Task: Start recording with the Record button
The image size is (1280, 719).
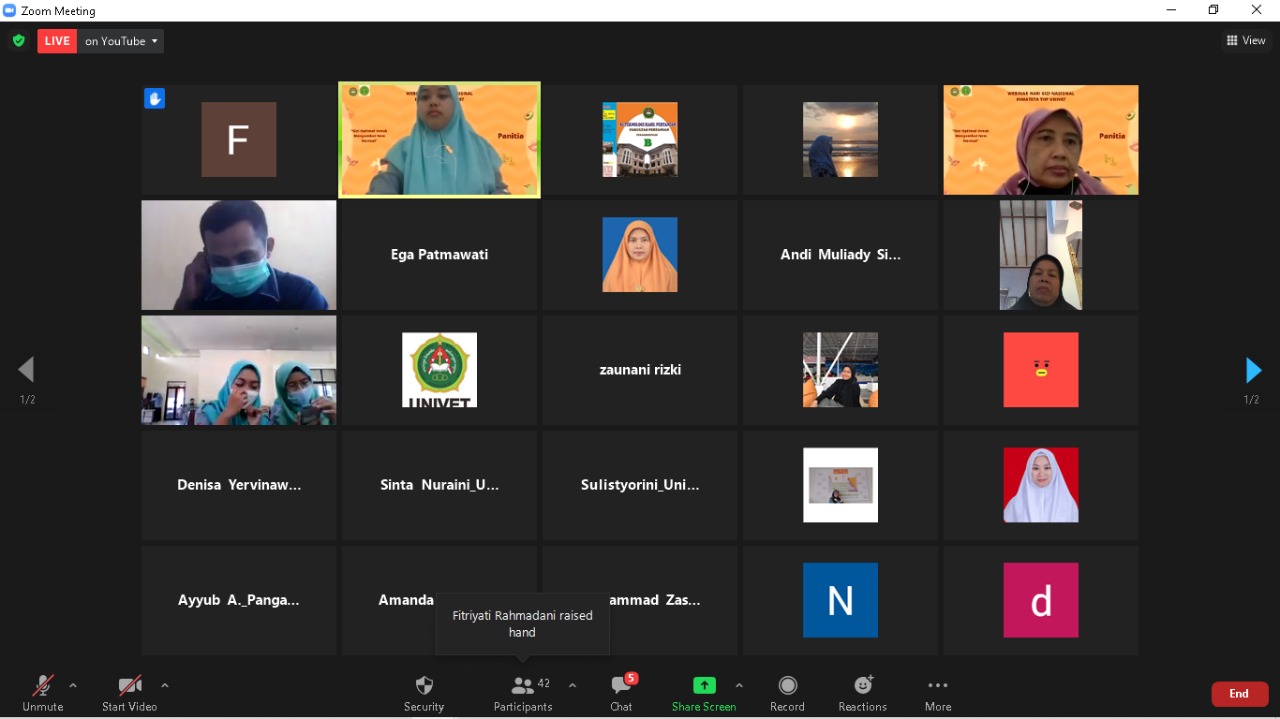Action: (x=787, y=693)
